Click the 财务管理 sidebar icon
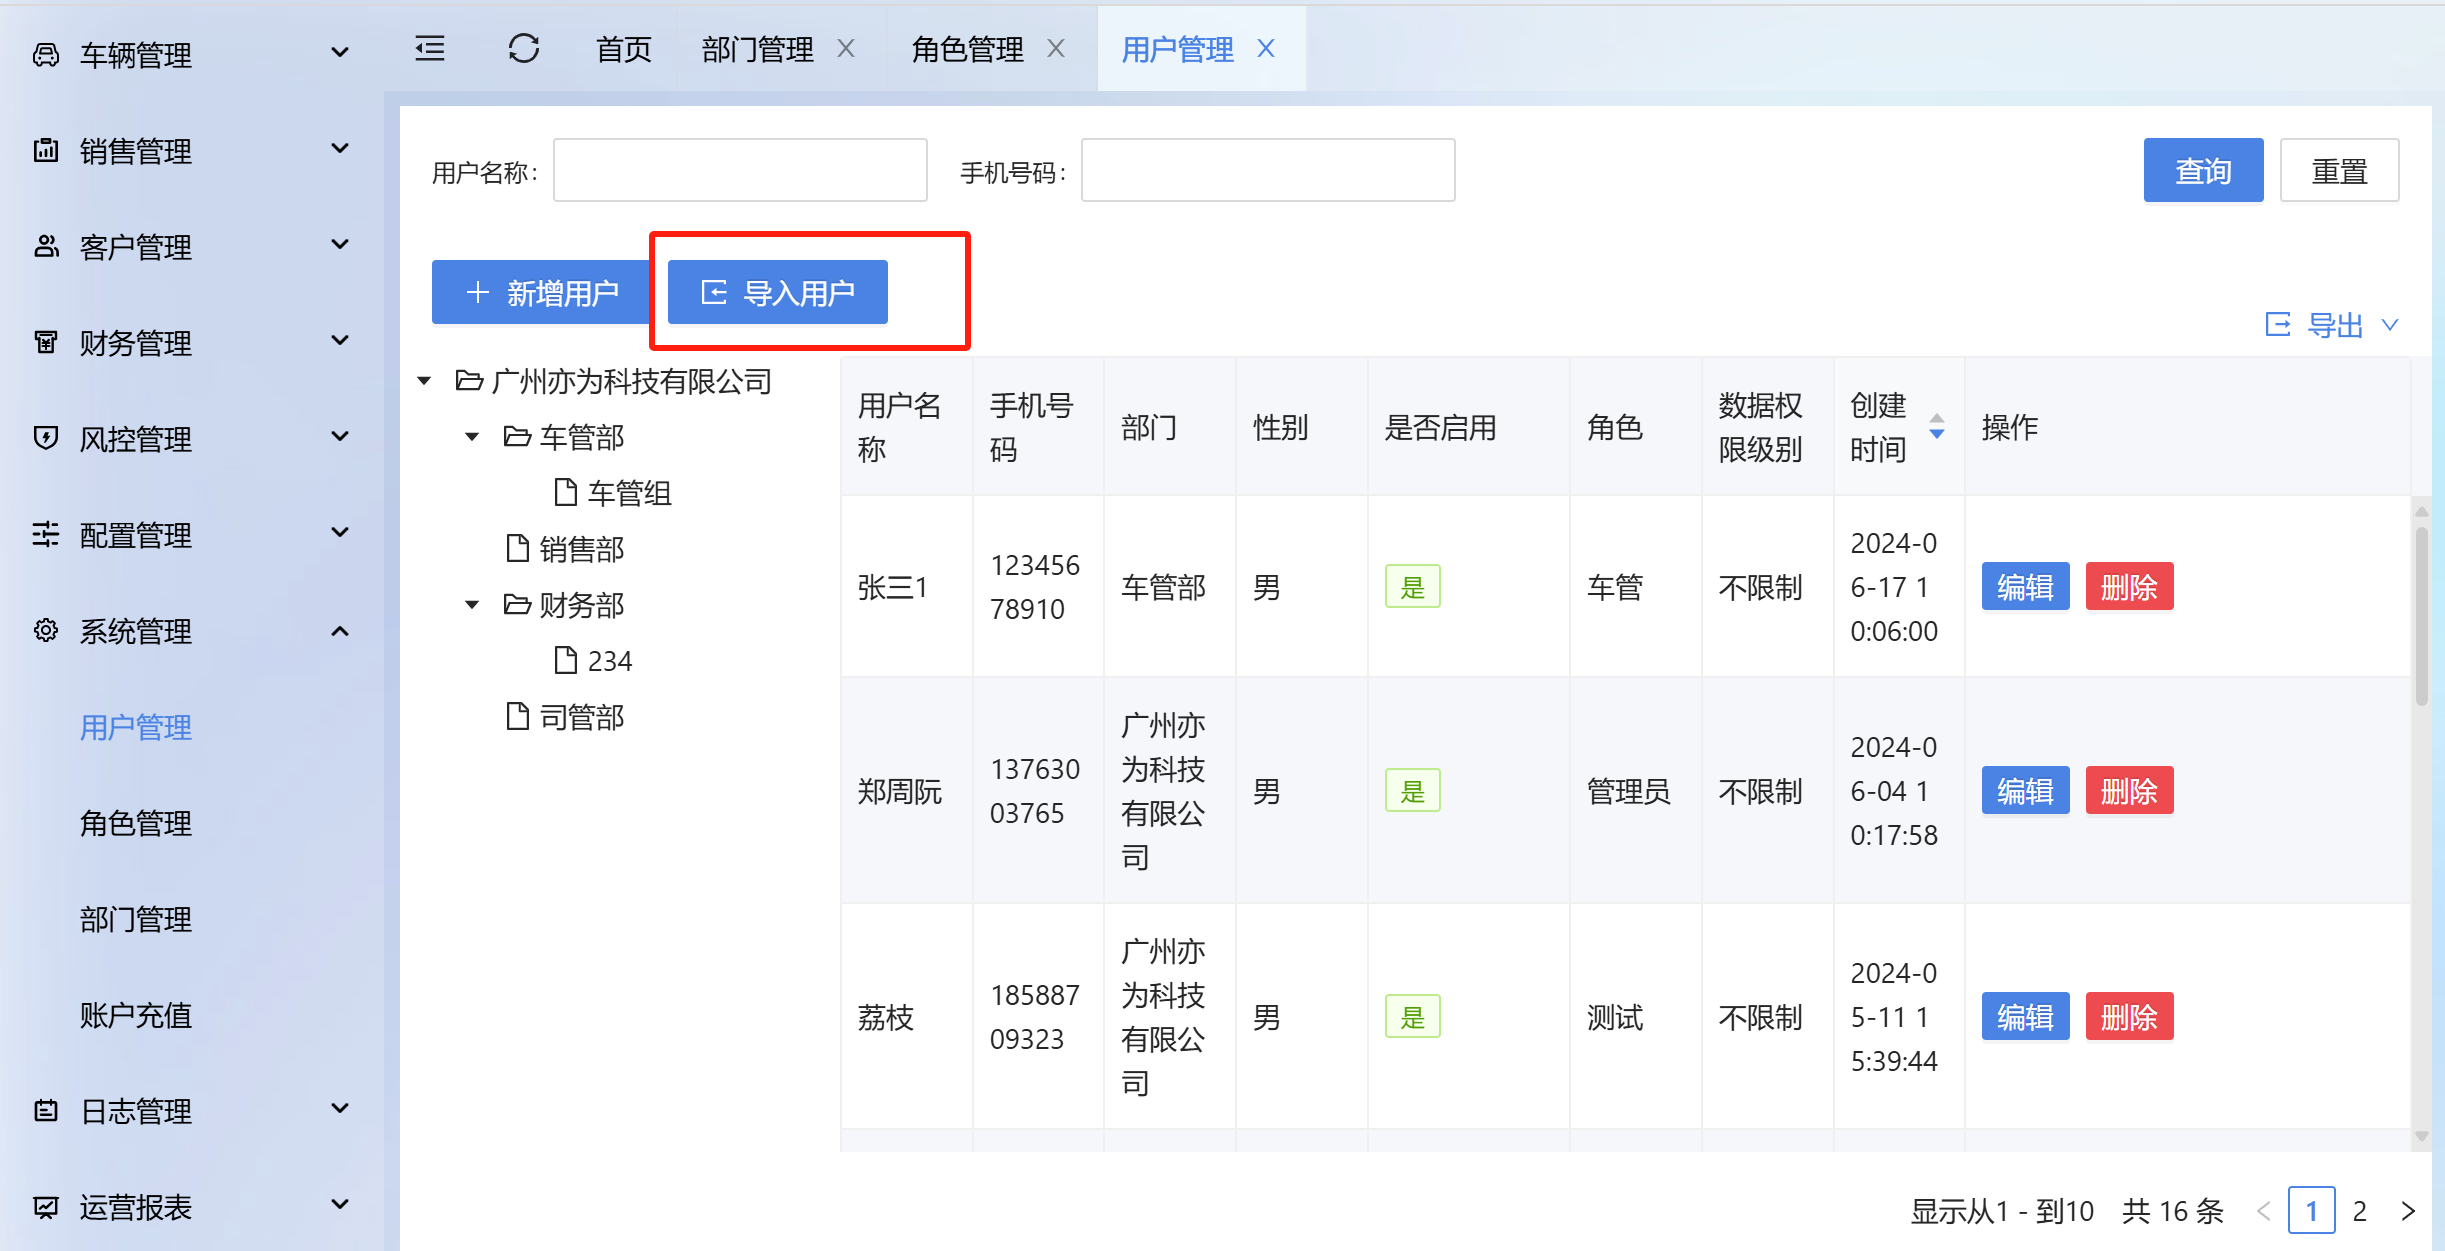Viewport: 2445px width, 1251px height. pyautogui.click(x=46, y=342)
